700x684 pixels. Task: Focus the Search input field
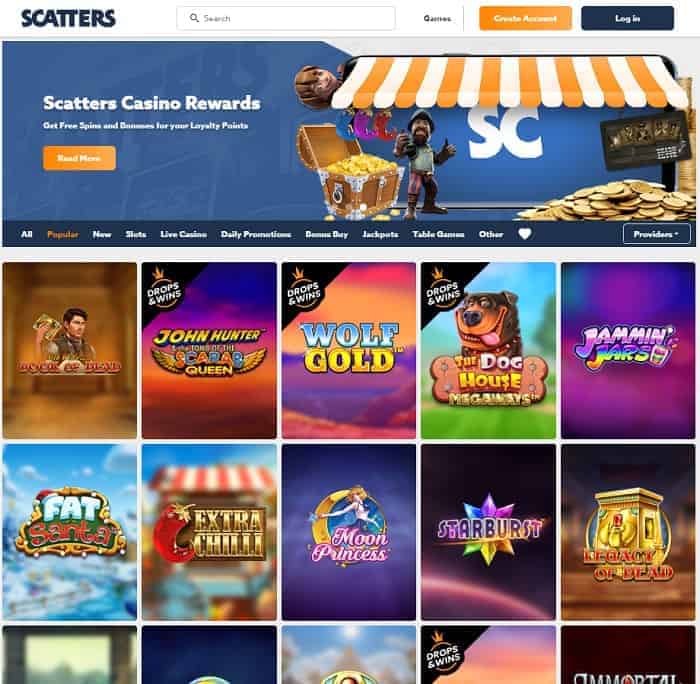coord(286,18)
